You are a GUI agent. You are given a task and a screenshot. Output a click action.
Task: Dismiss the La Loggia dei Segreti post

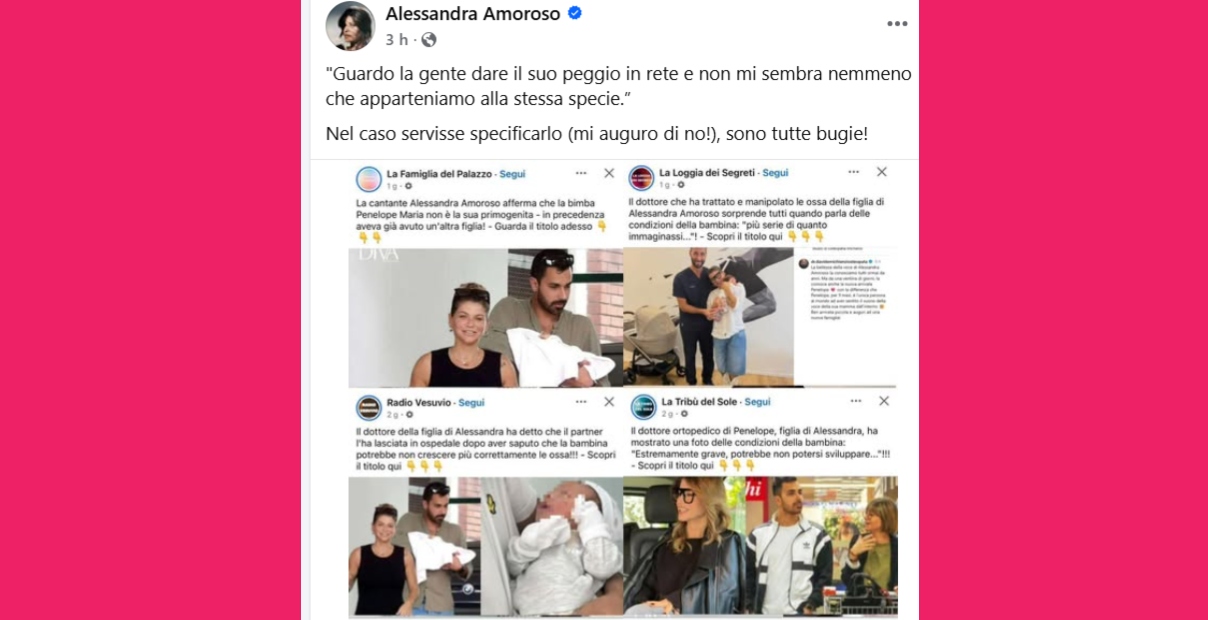coord(882,172)
